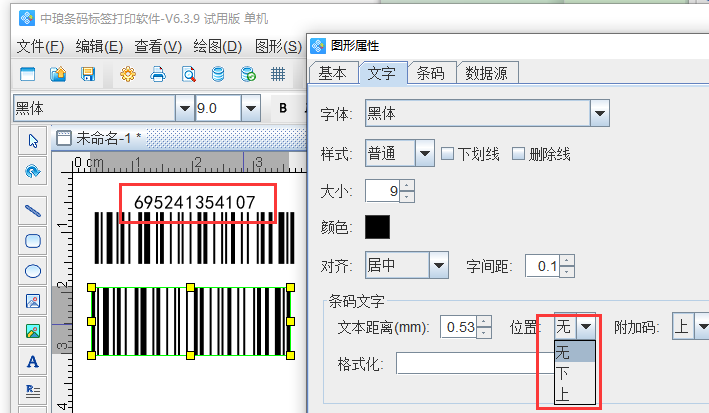This screenshot has height=413, width=709.
Task: Select the insert image tool
Action: click(x=33, y=301)
